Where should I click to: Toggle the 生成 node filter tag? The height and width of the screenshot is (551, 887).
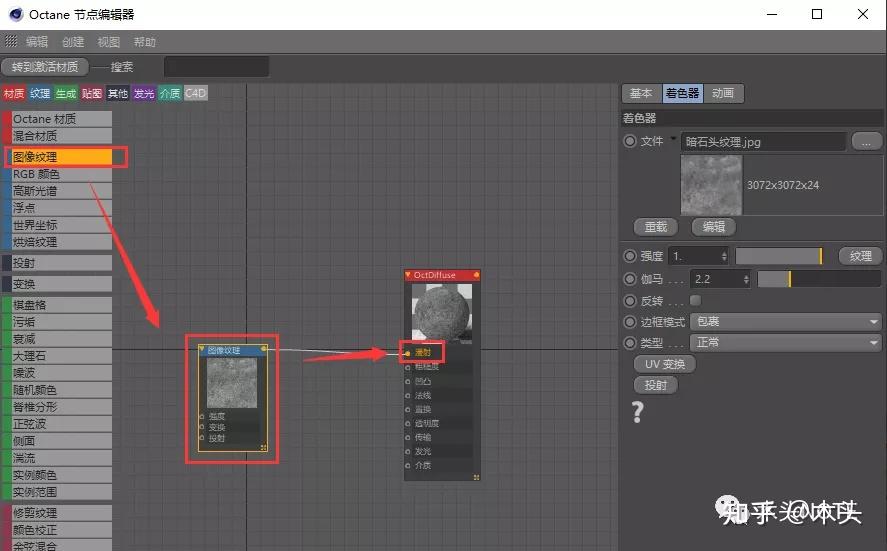coord(66,93)
